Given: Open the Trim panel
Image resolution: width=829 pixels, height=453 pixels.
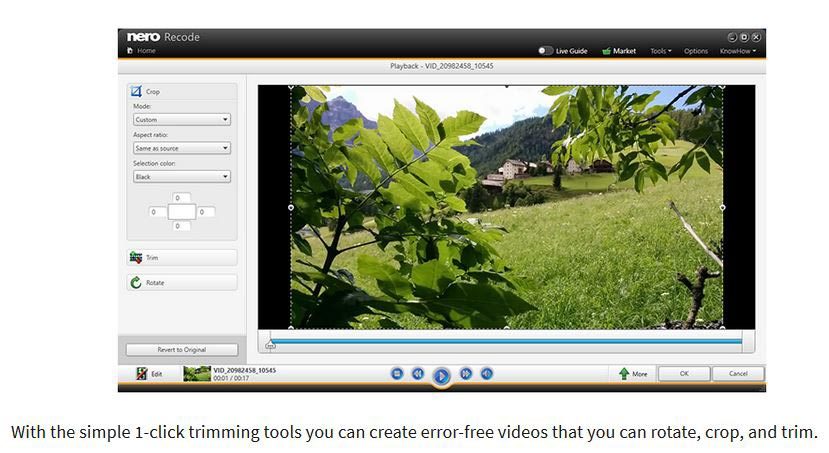Looking at the screenshot, I should coord(182,257).
